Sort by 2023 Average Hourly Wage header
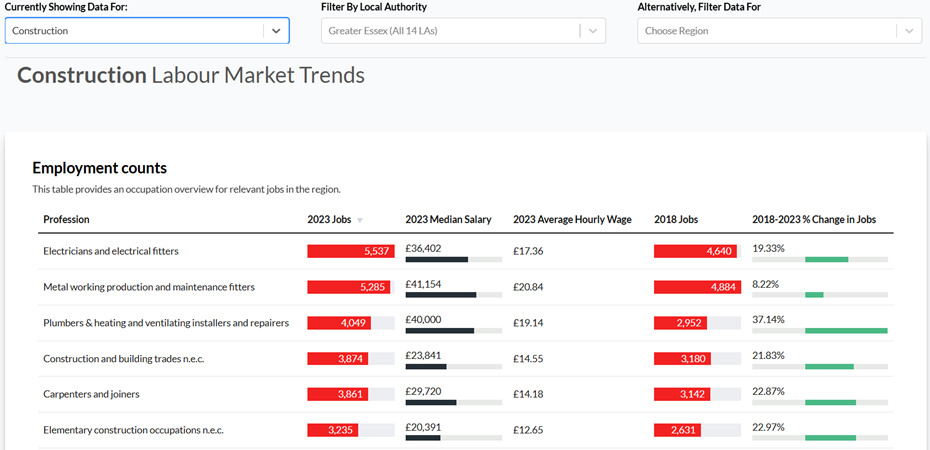 572,220
